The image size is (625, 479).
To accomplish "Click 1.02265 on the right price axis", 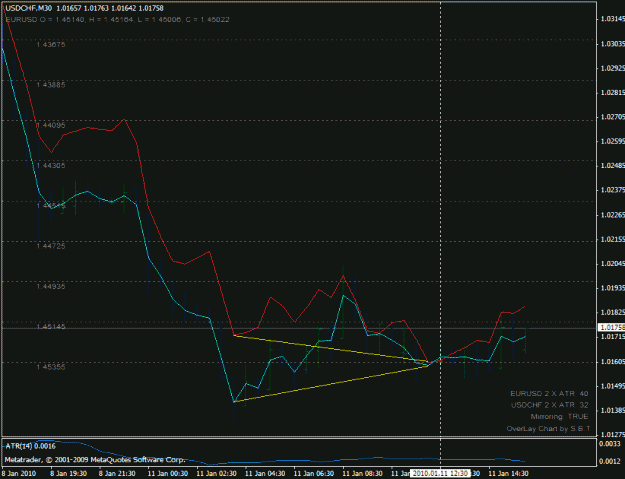I will [613, 215].
